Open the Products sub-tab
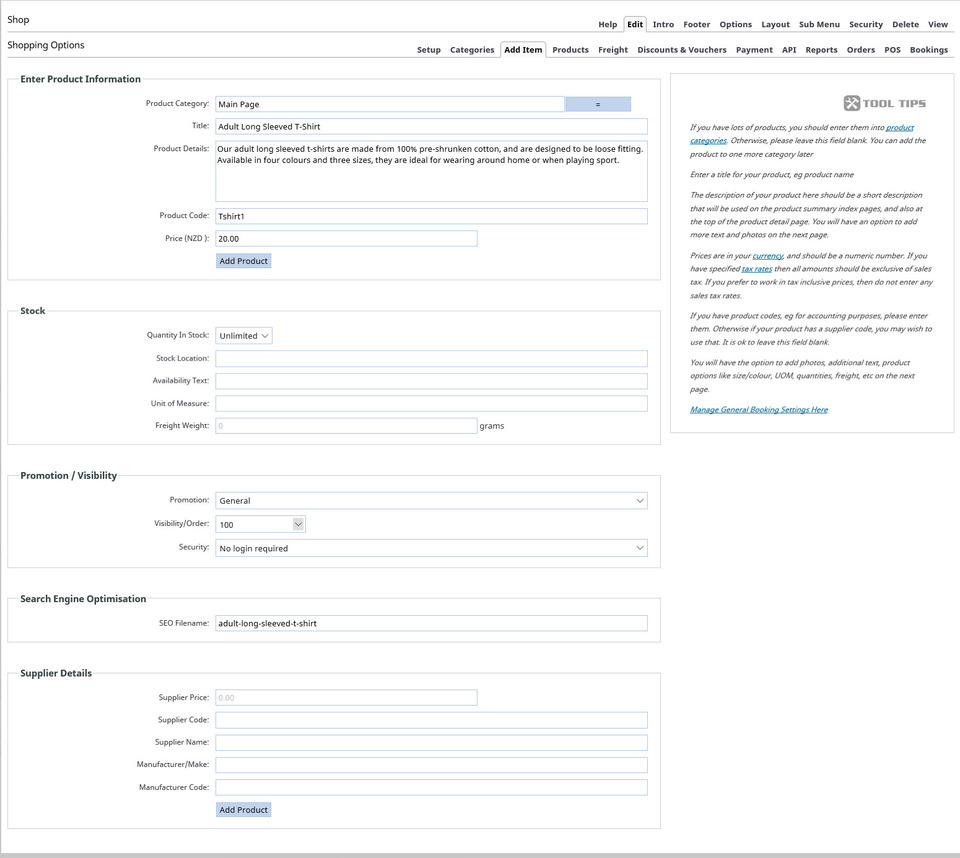Screen dimensions: 960x858 pos(570,50)
